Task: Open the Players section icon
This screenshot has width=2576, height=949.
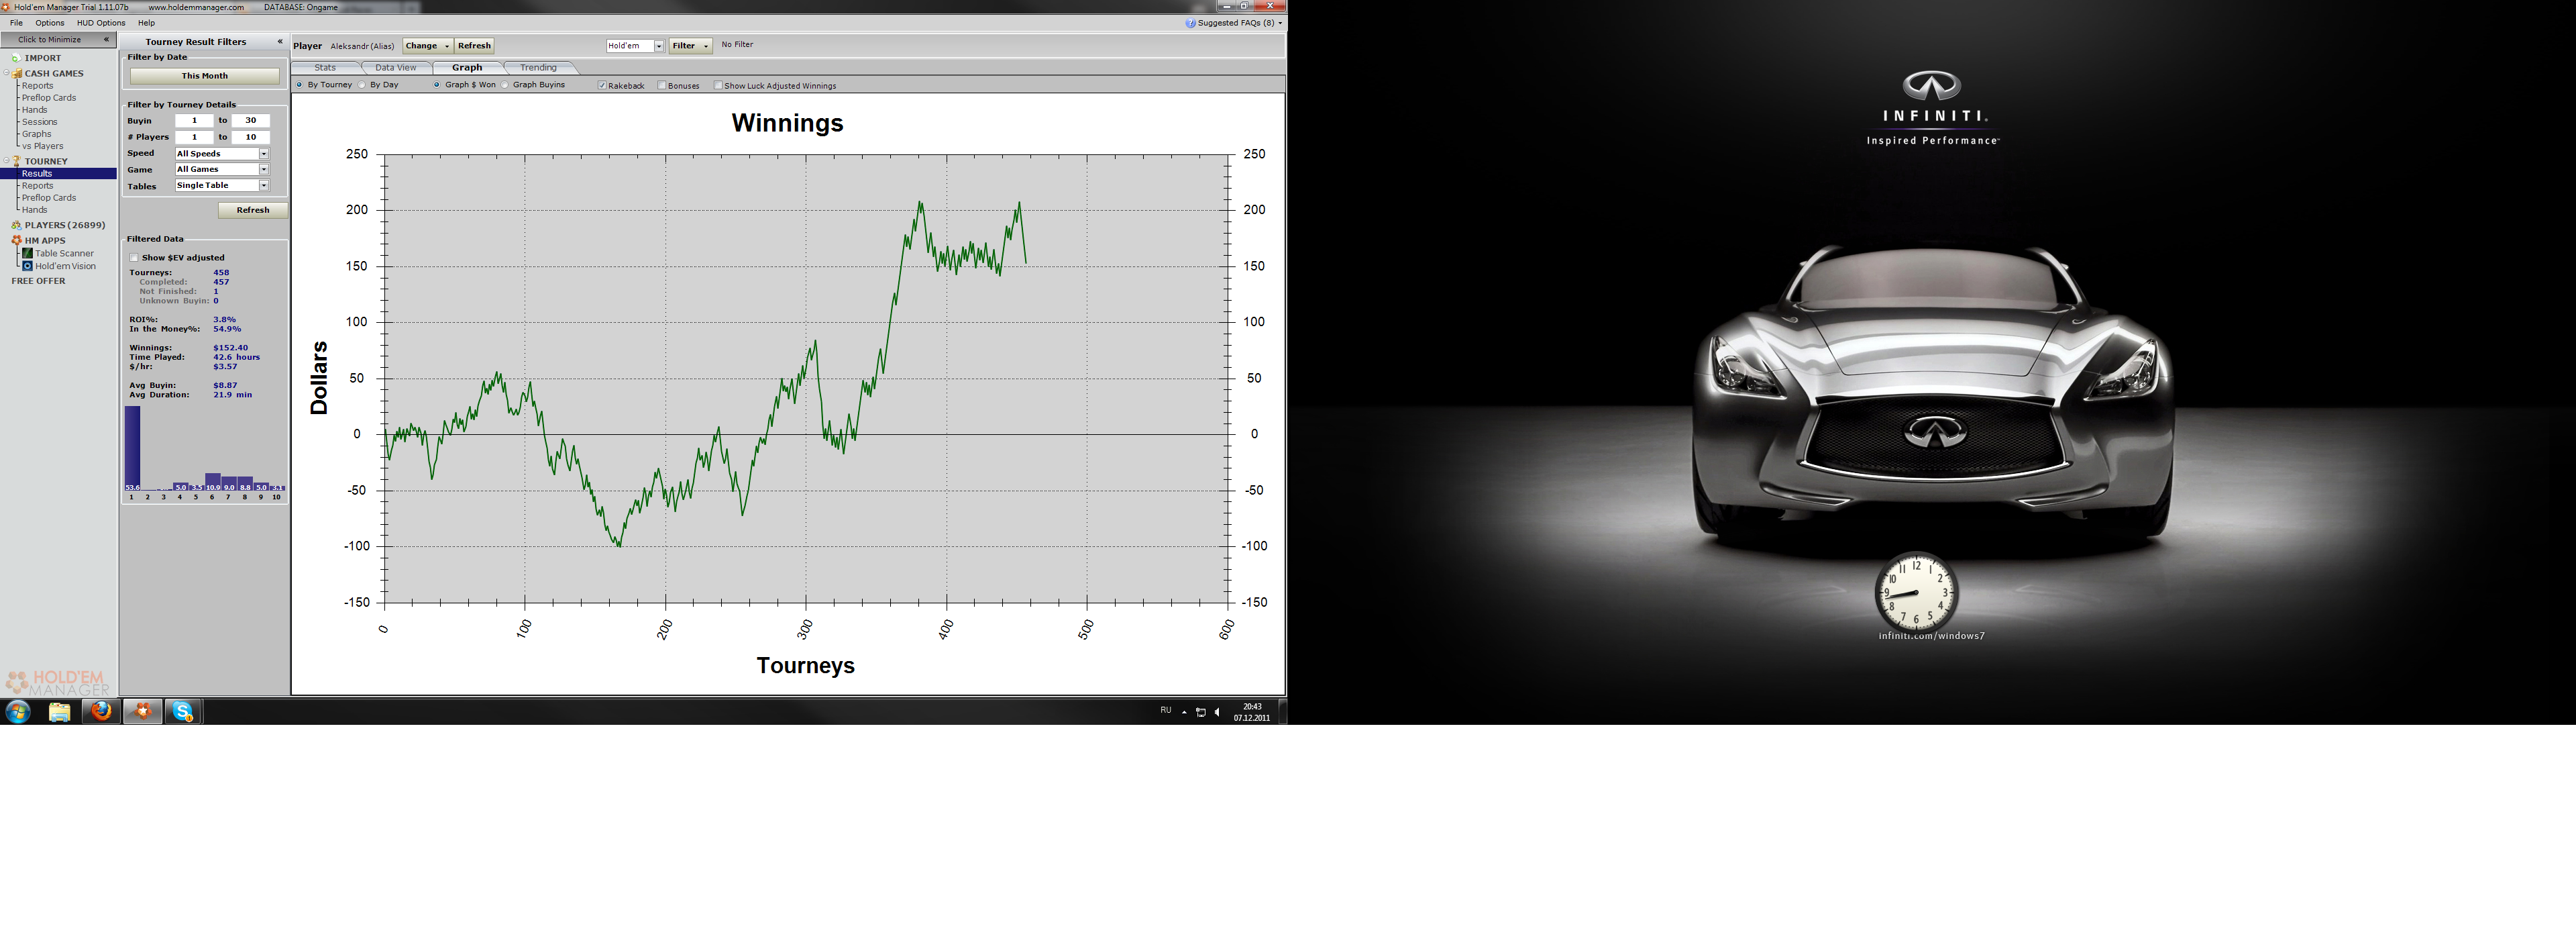Action: pos(16,225)
